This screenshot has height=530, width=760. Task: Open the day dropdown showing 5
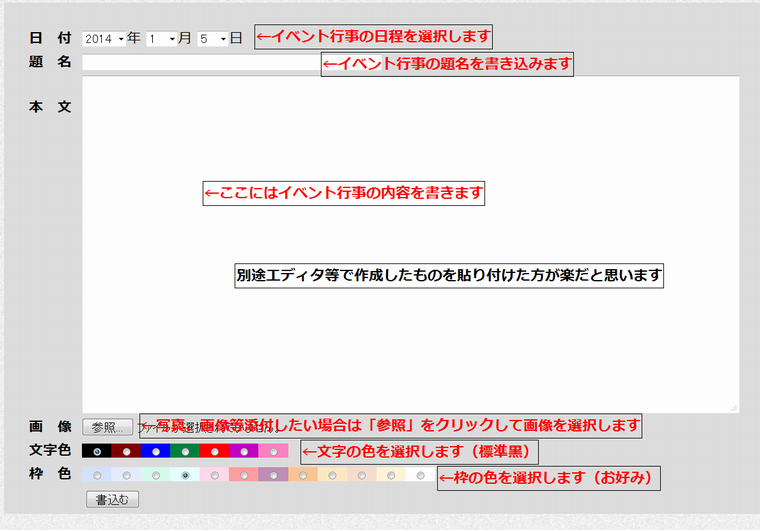(x=213, y=39)
